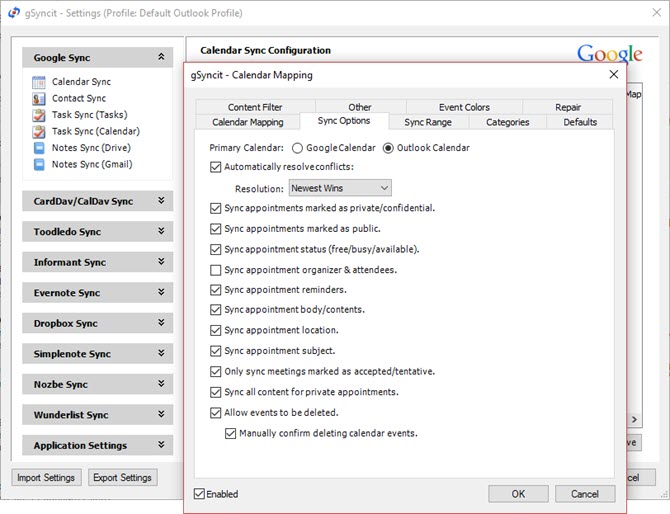Switch to the Content Filter tab
This screenshot has height=514, width=670.
[255, 107]
